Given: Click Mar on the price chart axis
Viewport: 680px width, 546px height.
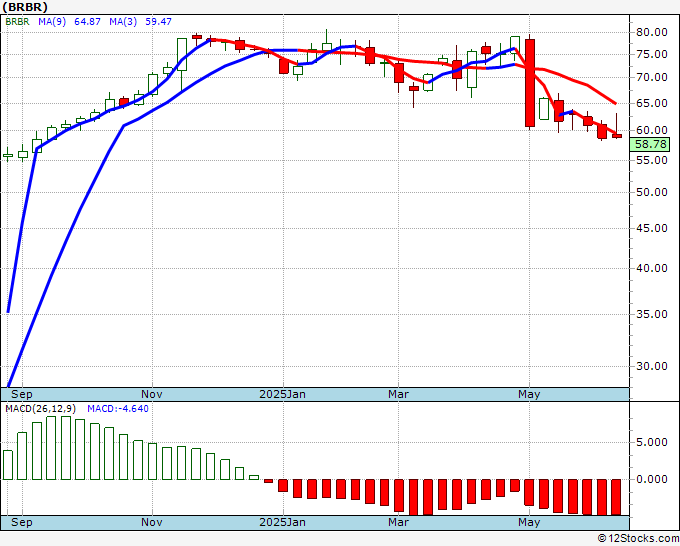Looking at the screenshot, I should pos(398,394).
